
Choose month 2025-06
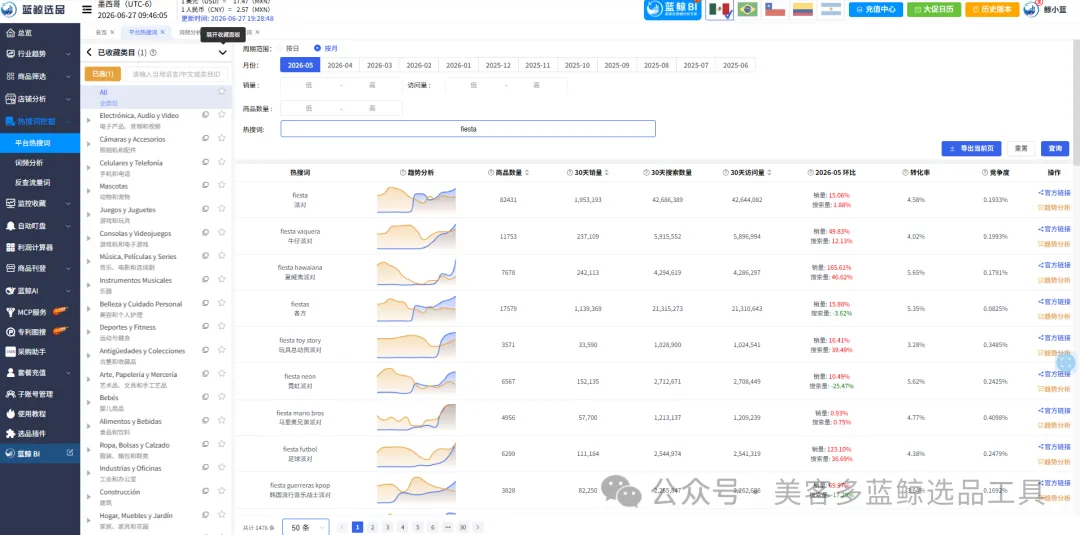736,65
